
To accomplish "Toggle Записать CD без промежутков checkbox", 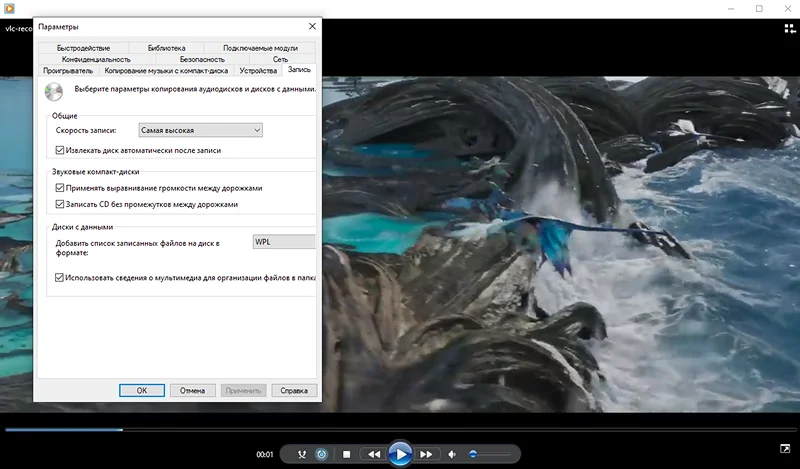I will [60, 205].
